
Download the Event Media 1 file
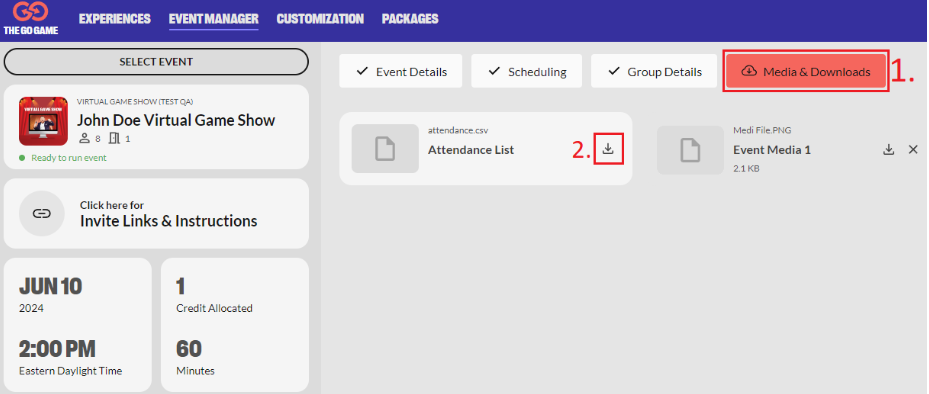pos(888,150)
